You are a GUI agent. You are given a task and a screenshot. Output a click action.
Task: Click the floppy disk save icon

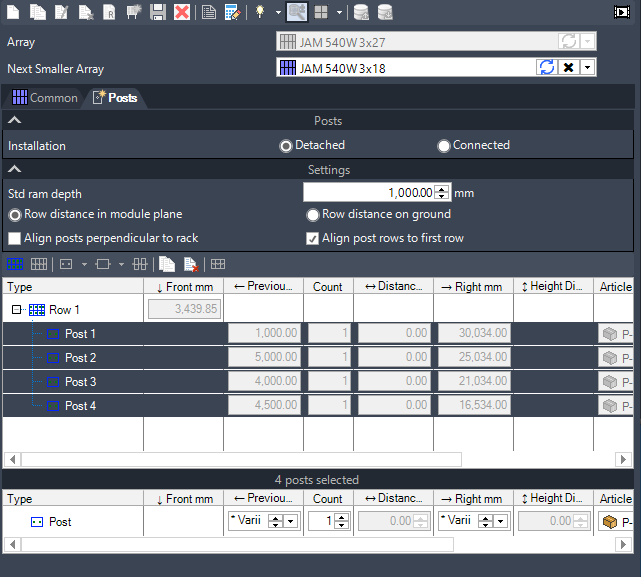click(158, 11)
